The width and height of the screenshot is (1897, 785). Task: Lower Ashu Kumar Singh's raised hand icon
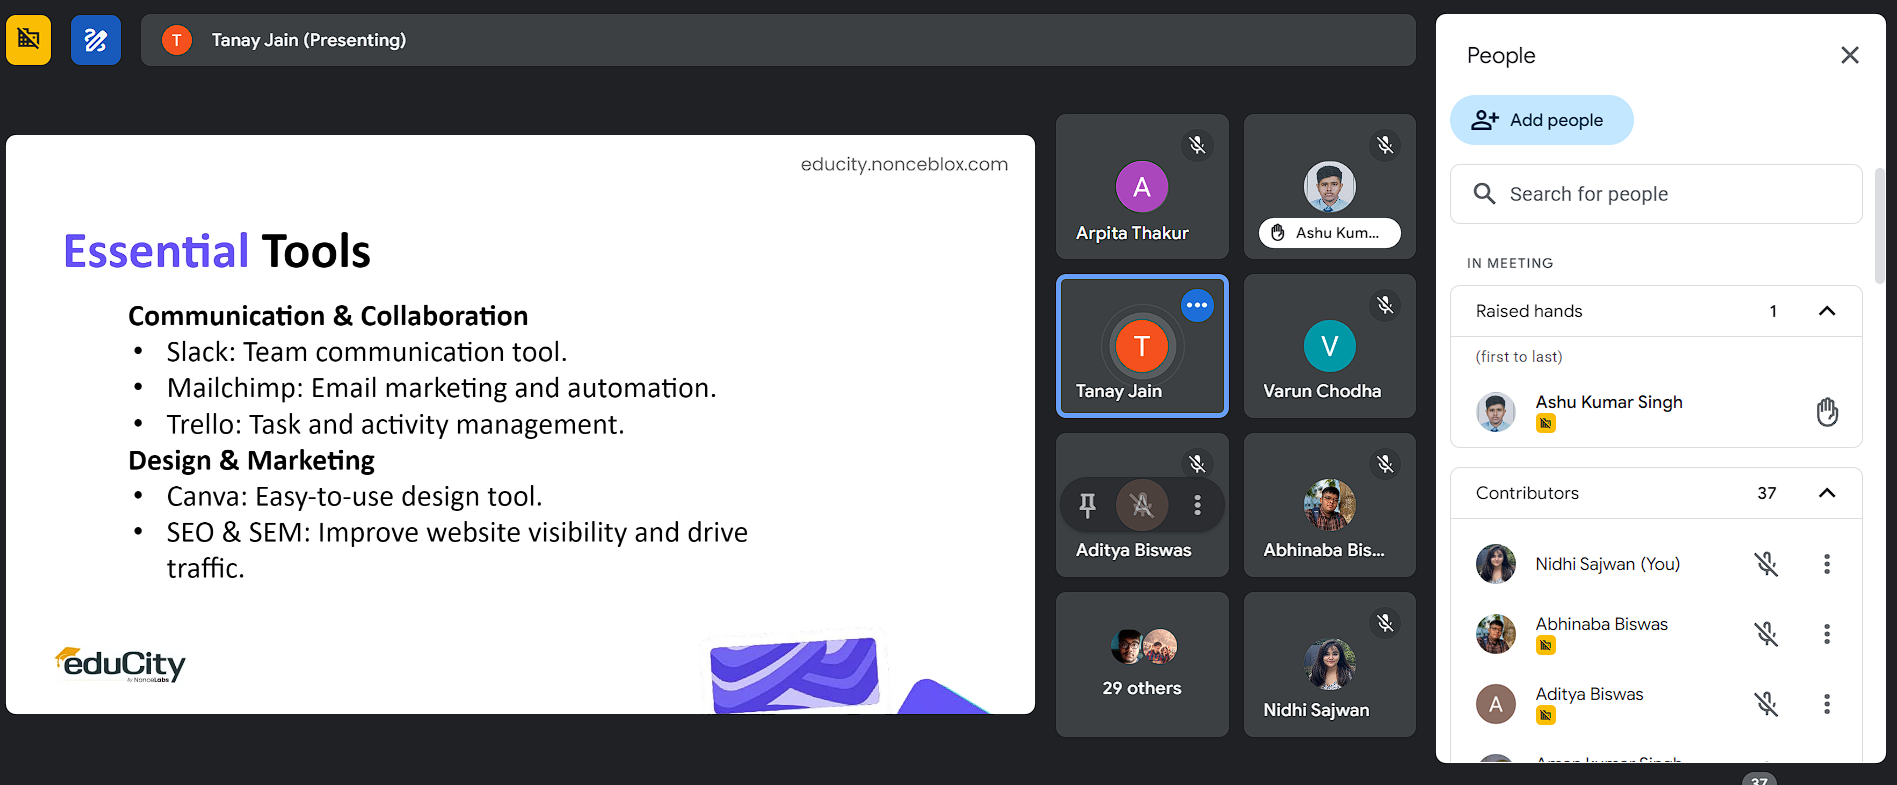1827,412
